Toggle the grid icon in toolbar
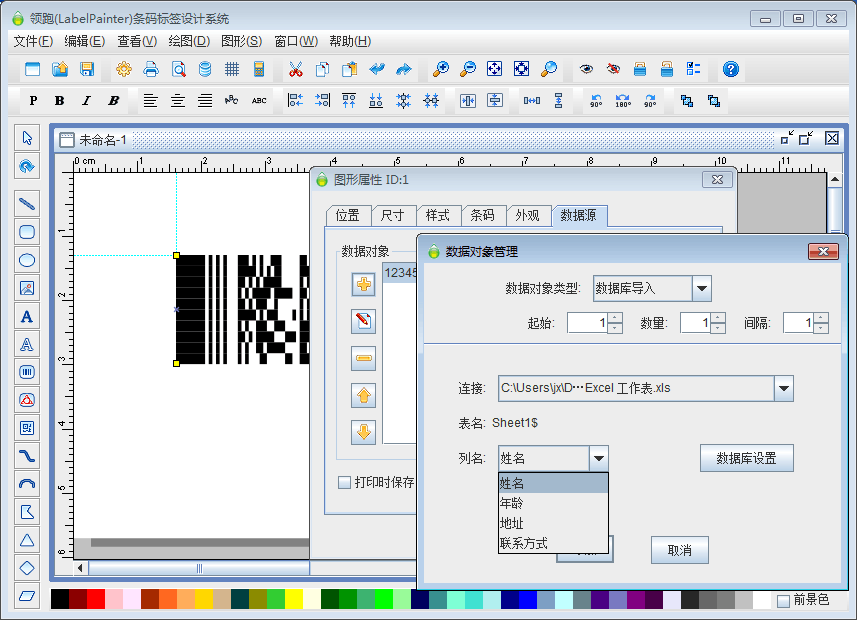 coord(232,69)
